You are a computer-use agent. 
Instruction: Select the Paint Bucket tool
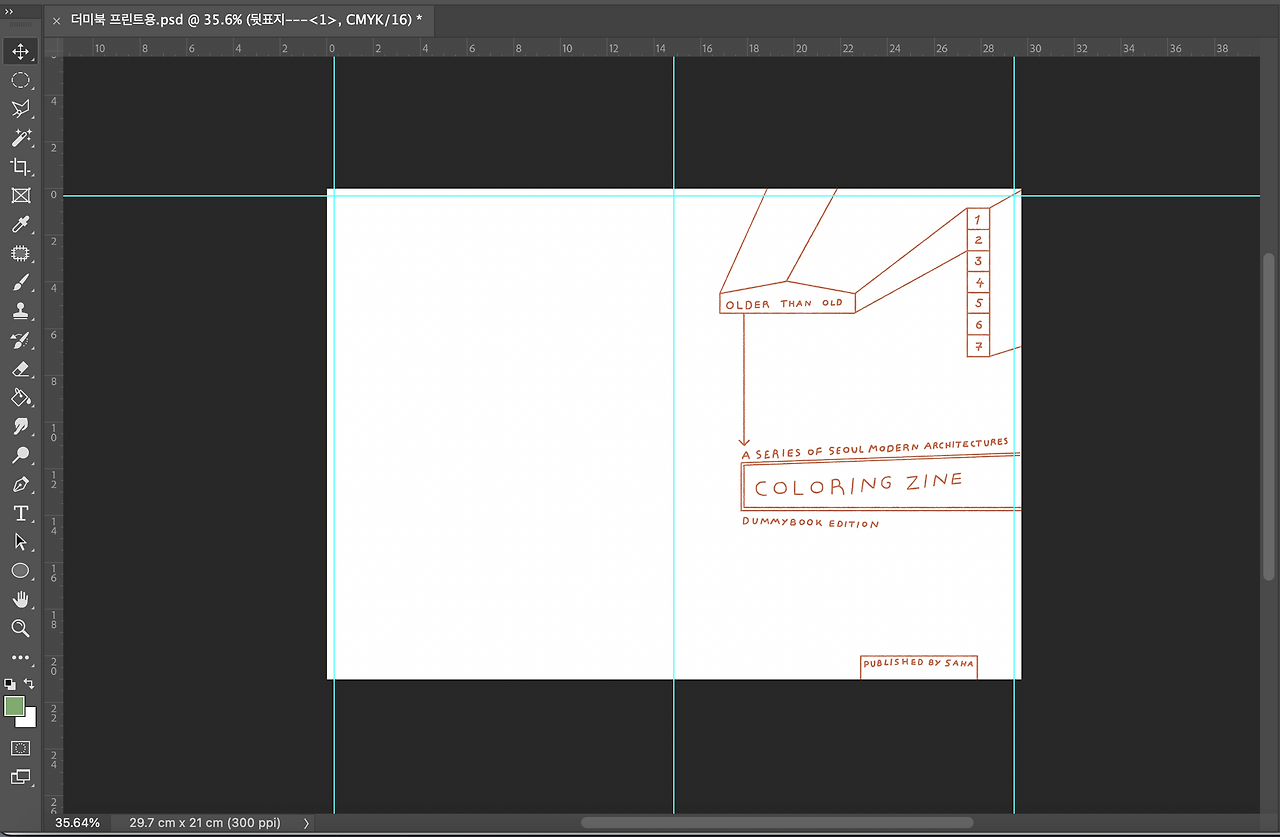point(20,398)
